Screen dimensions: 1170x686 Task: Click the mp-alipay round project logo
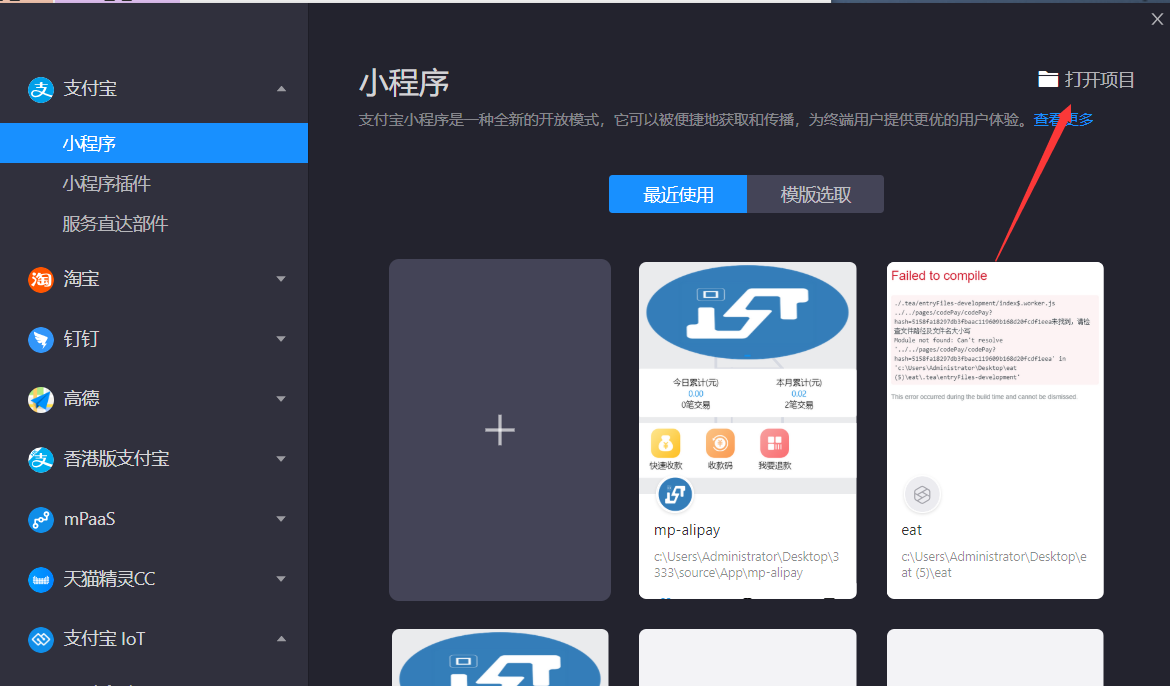[675, 494]
